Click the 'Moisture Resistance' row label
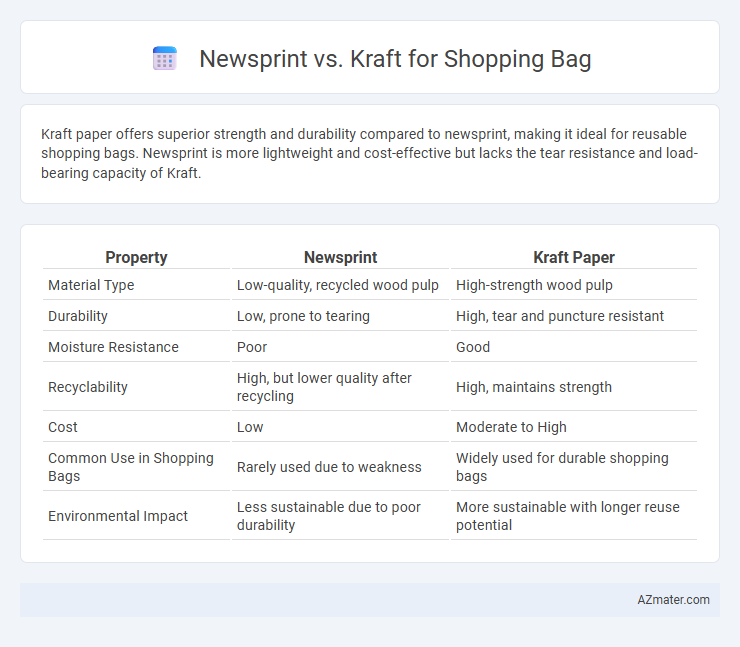Image resolution: width=740 pixels, height=647 pixels. pos(113,347)
